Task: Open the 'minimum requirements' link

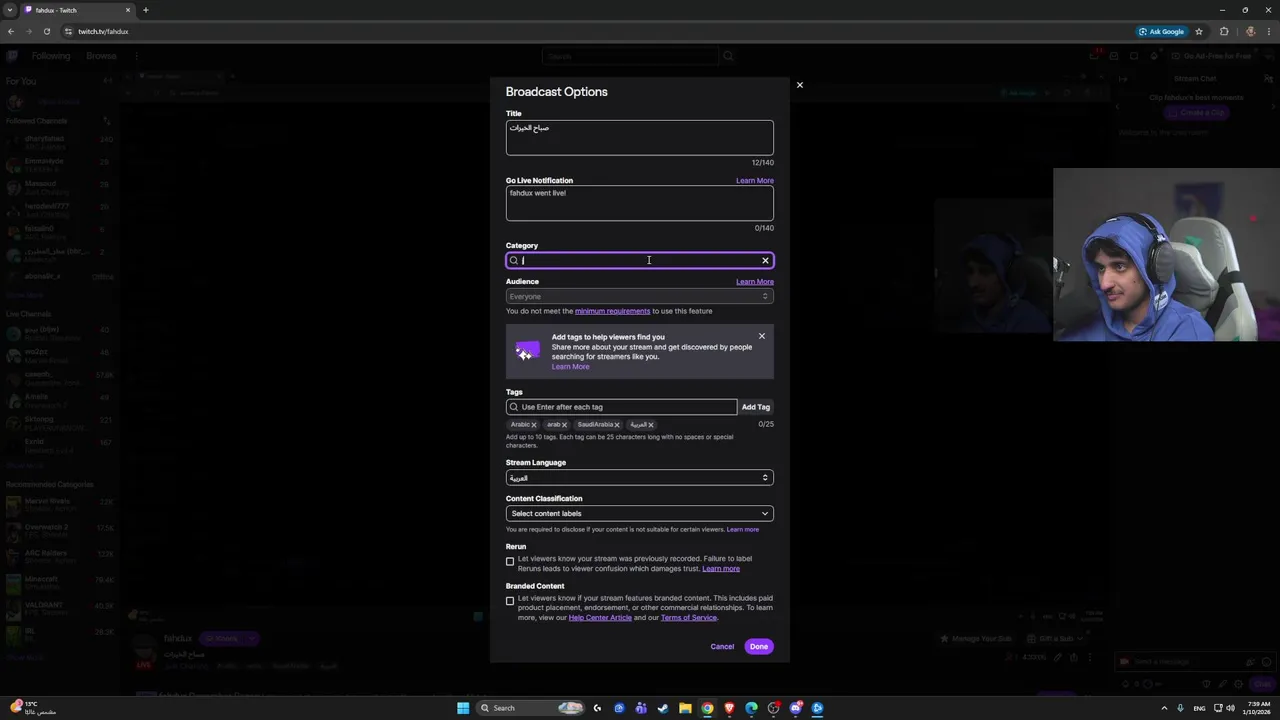Action: click(612, 311)
